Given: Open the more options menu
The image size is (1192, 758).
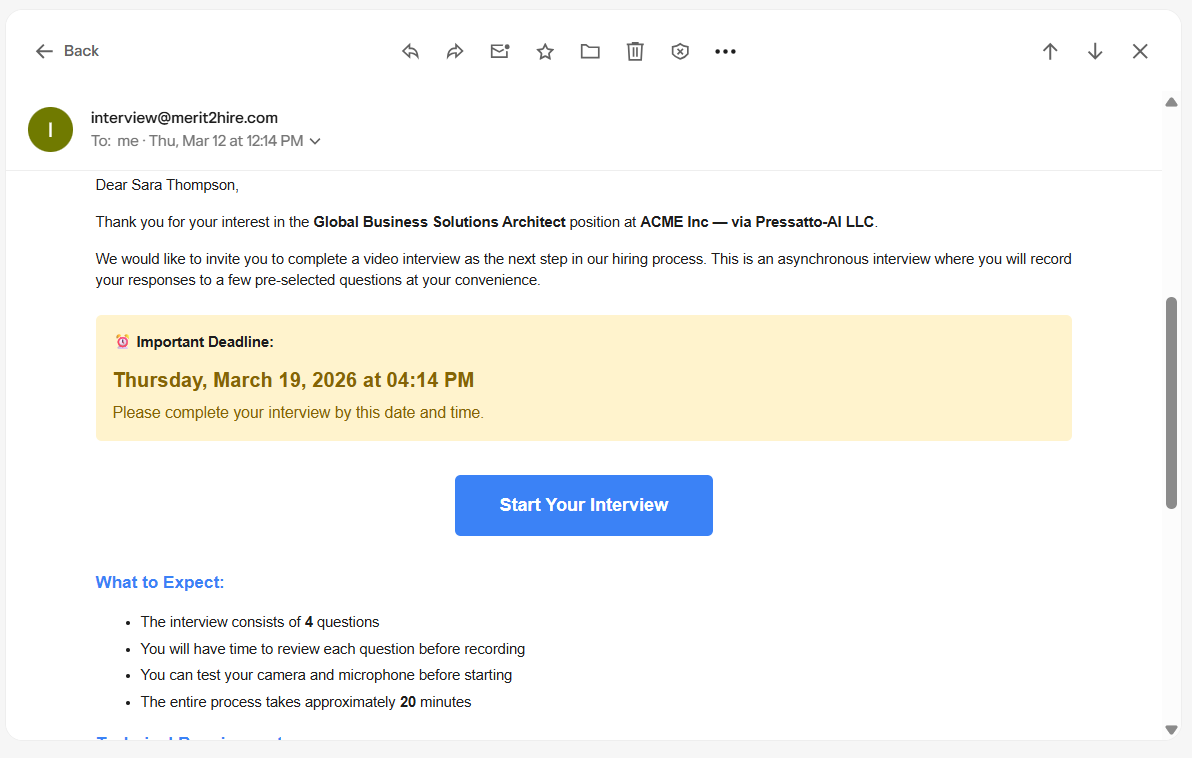Looking at the screenshot, I should 725,51.
